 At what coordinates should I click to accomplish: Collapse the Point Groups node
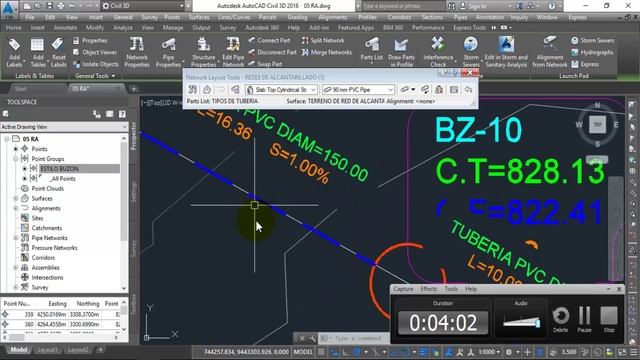tap(16, 159)
